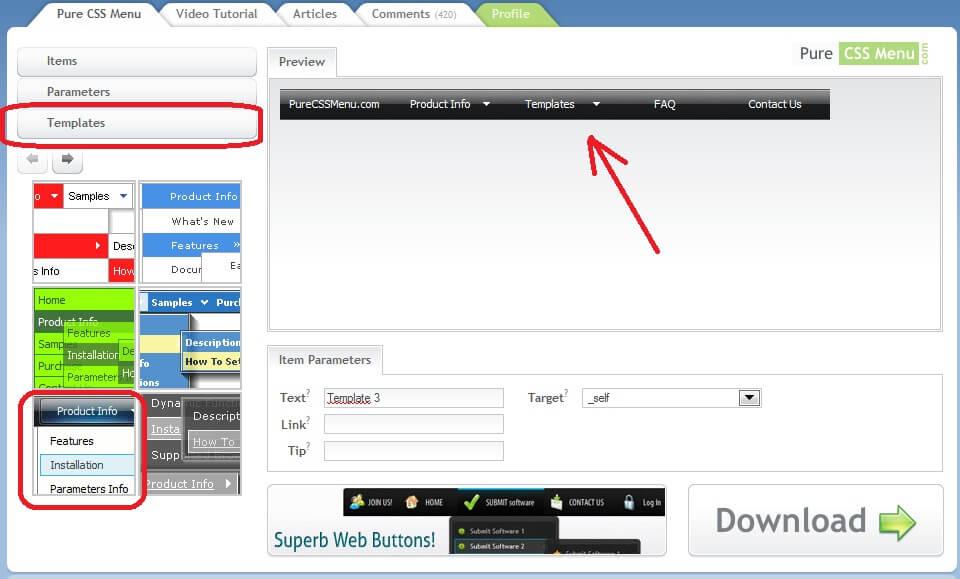Click the help mark next to Tip
Viewport: 960px width, 579px height.
tap(308, 445)
